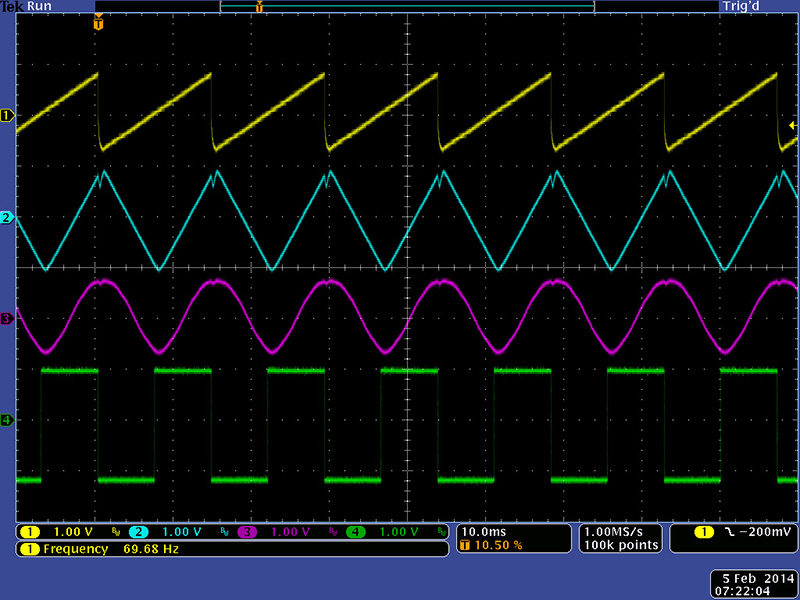Screen dimensions: 800x600
Task: Click the record view bar at top
Action: [406, 7]
